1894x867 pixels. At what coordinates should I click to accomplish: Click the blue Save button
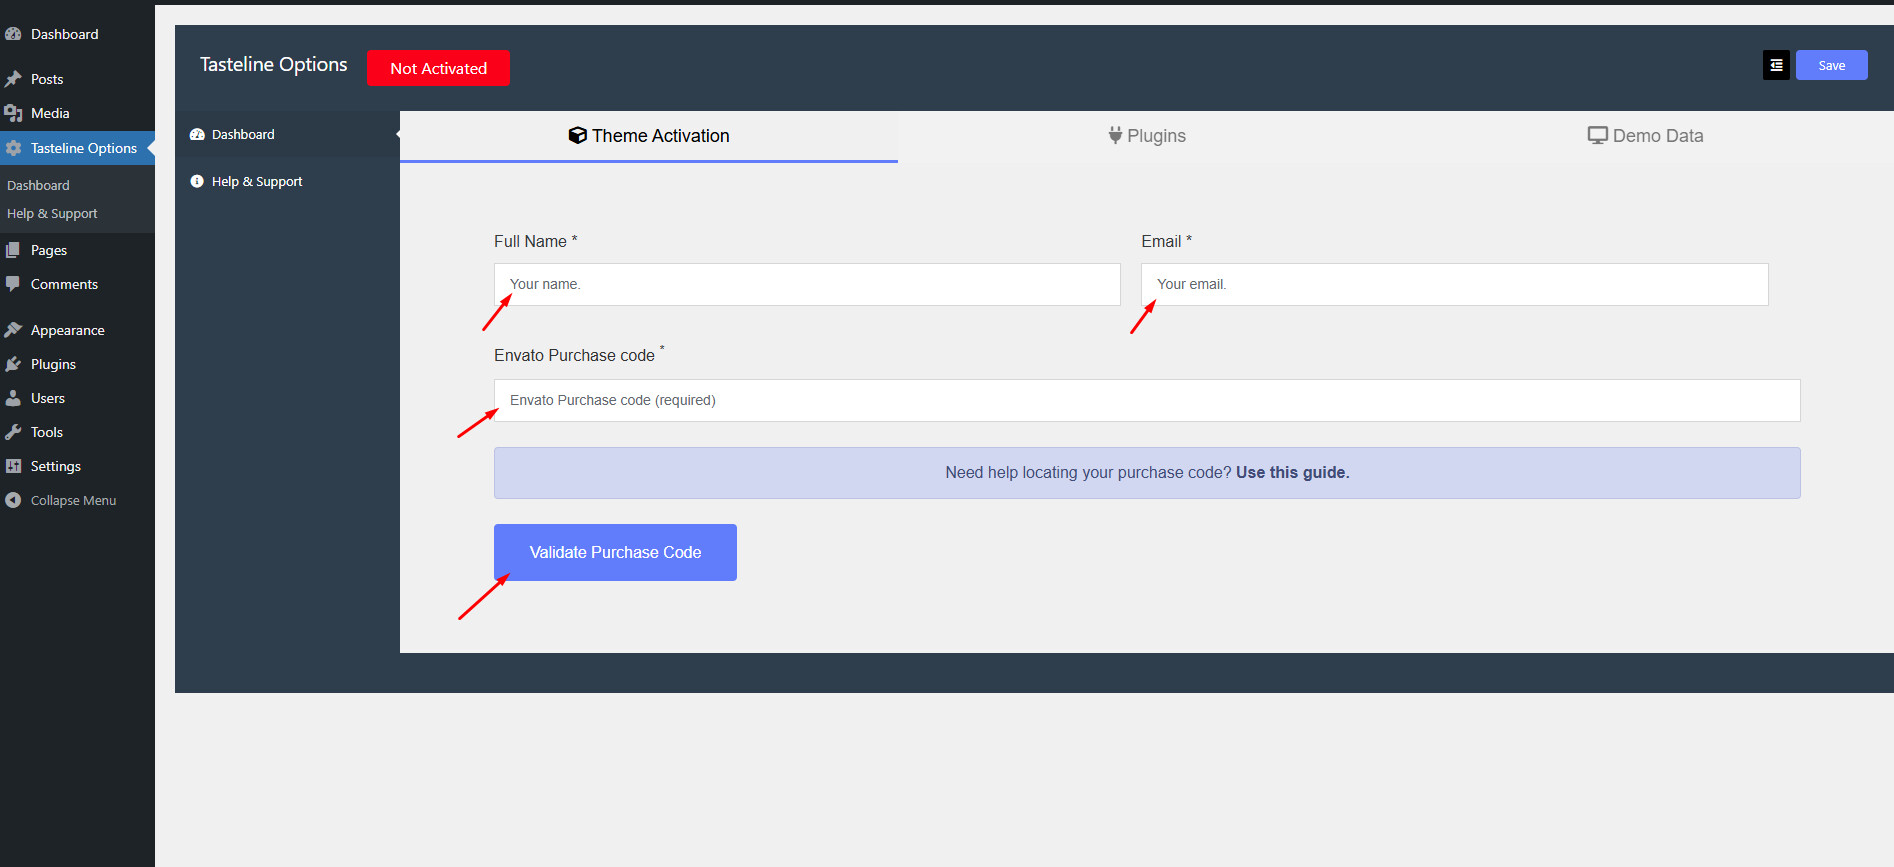(x=1831, y=65)
